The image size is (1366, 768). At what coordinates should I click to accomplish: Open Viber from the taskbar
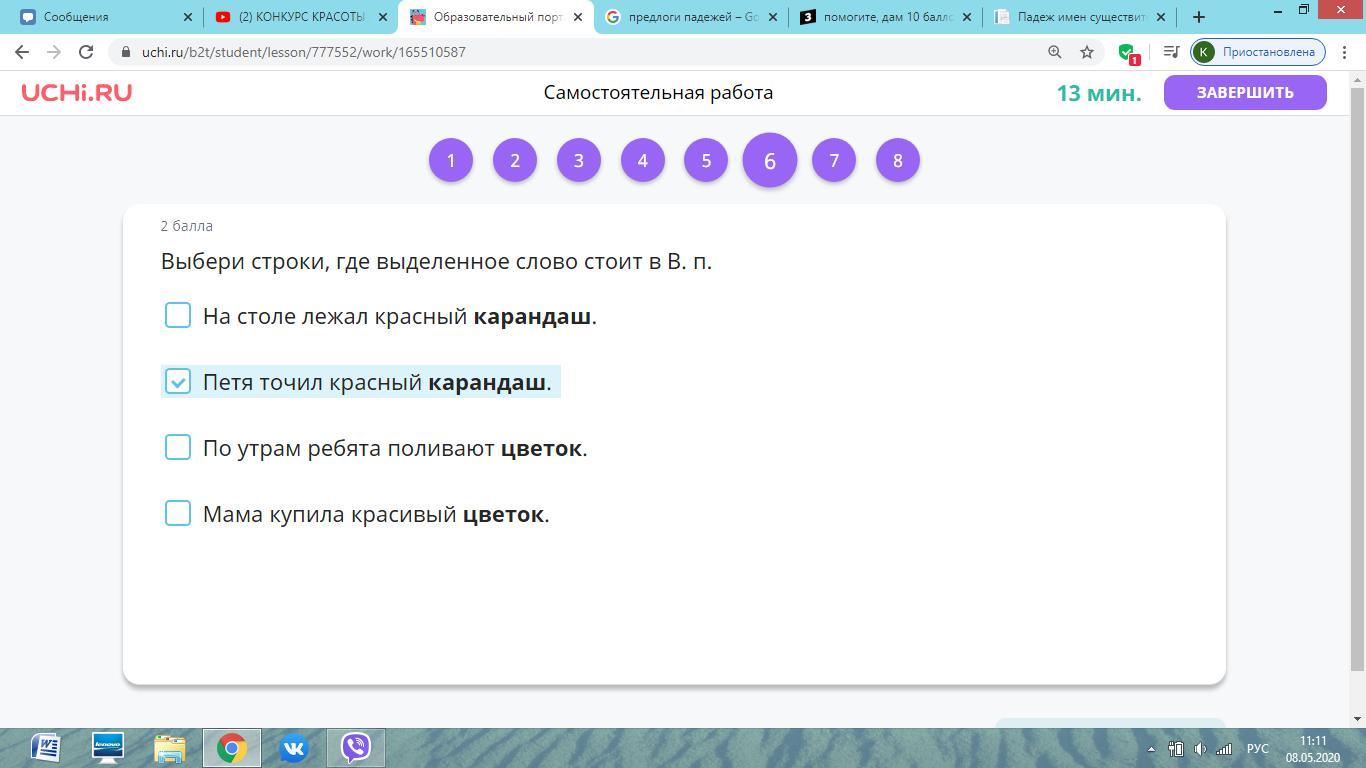pos(356,748)
